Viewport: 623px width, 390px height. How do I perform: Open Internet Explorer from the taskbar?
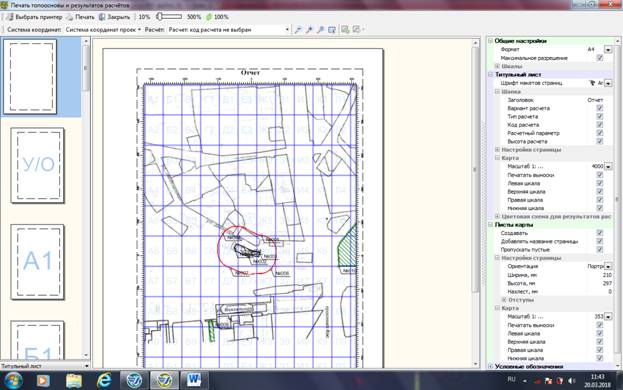[104, 380]
